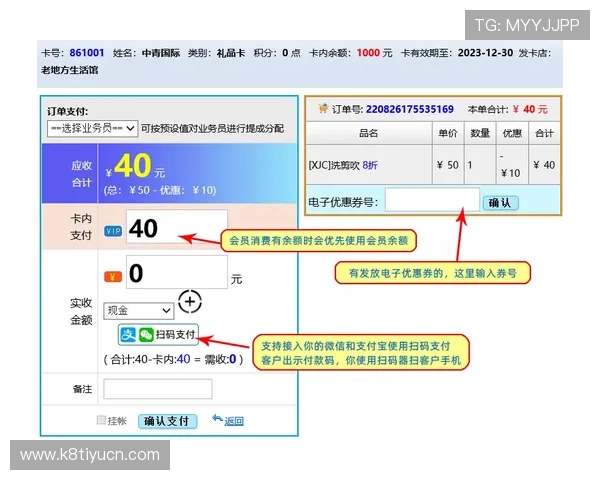Click the unit price ¥ 50 cell
Viewport: 600px width, 480px height.
pyautogui.click(x=448, y=165)
